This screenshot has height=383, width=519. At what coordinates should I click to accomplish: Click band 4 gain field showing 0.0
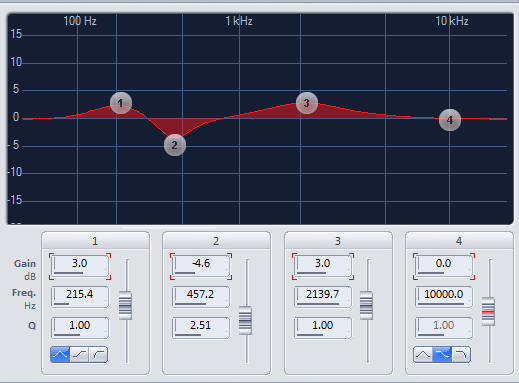click(444, 266)
